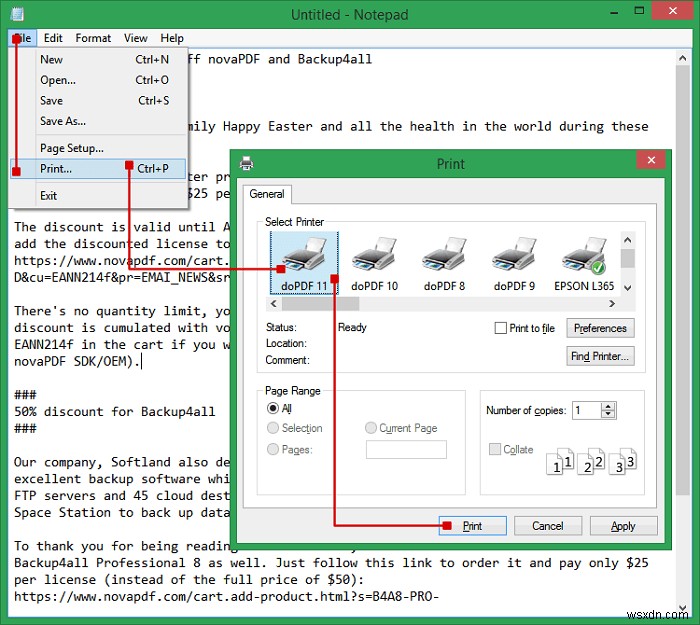Open the File menu
This screenshot has width=700, height=625.
pos(22,38)
